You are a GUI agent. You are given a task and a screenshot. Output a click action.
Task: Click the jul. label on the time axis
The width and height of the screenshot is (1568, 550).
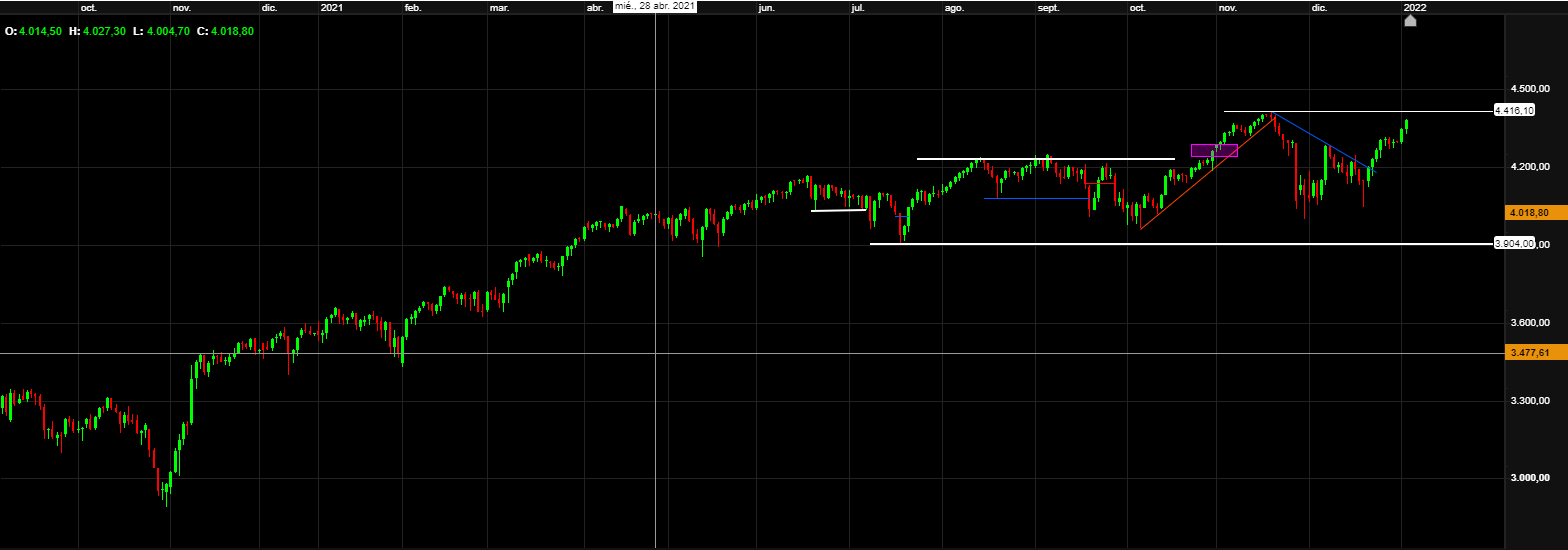point(857,7)
